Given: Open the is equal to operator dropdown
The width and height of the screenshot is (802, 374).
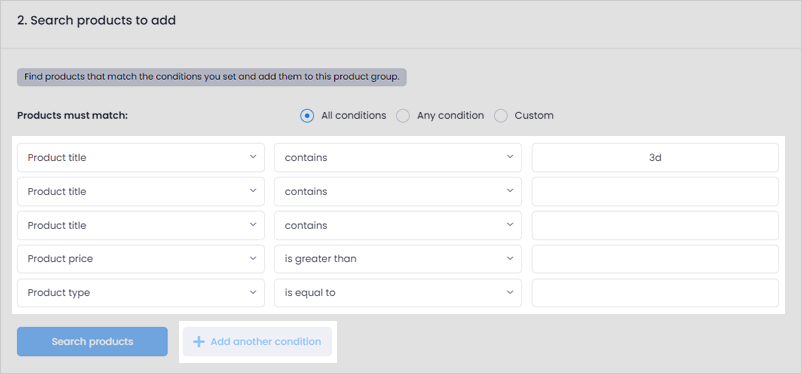Looking at the screenshot, I should pos(398,293).
